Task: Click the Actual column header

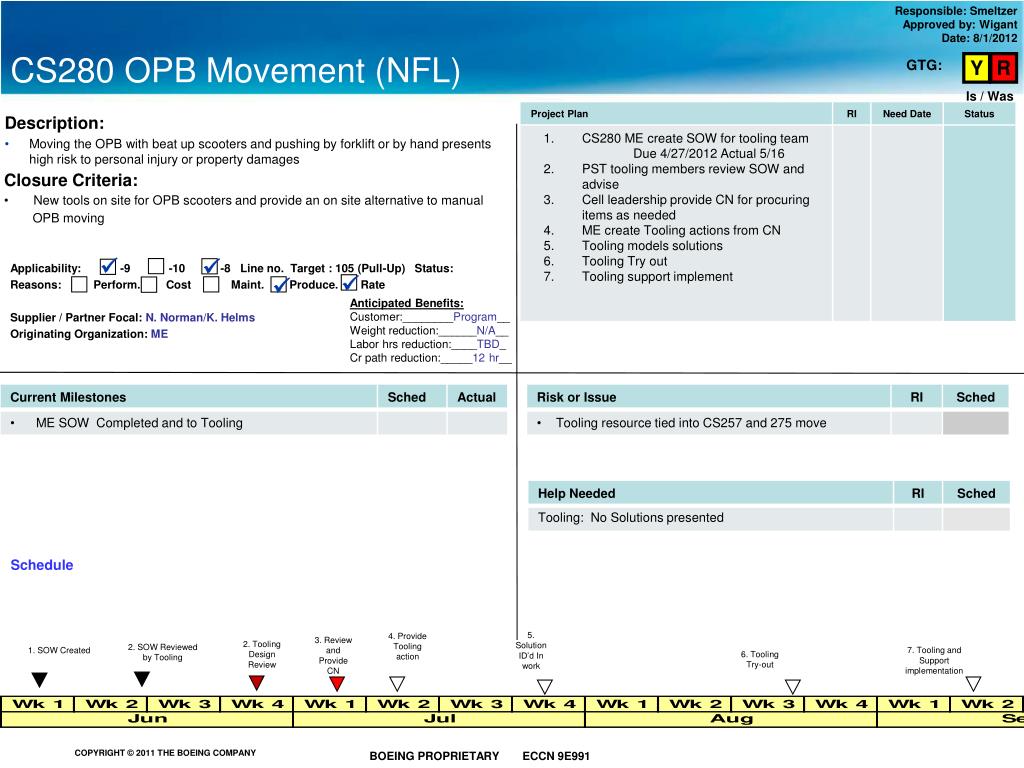Action: (477, 397)
